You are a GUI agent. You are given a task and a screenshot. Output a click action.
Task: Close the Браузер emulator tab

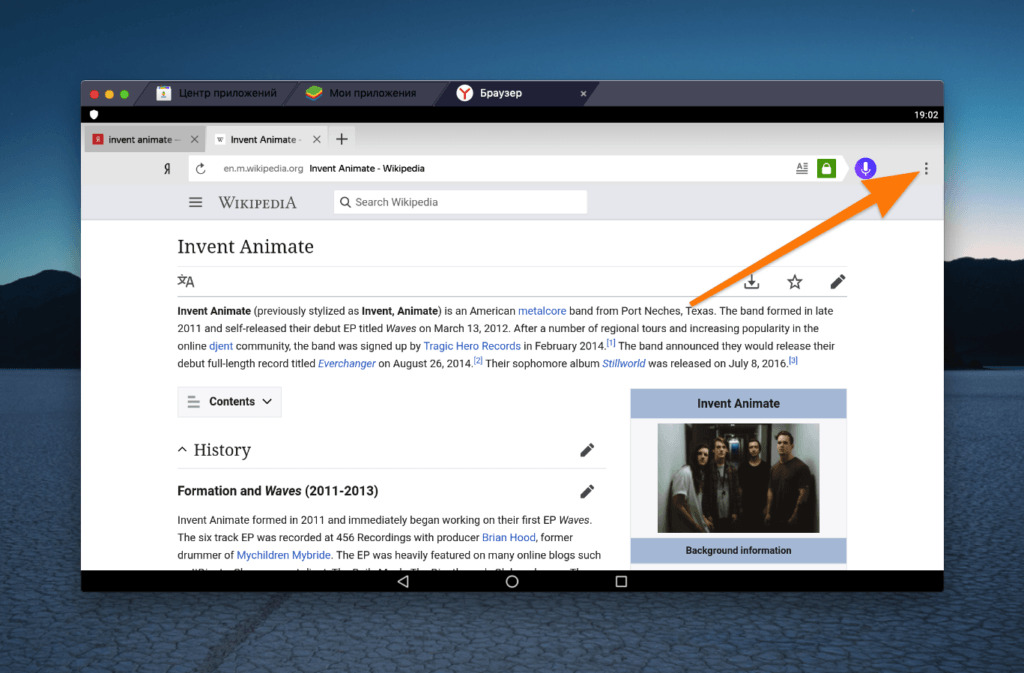pyautogui.click(x=583, y=93)
